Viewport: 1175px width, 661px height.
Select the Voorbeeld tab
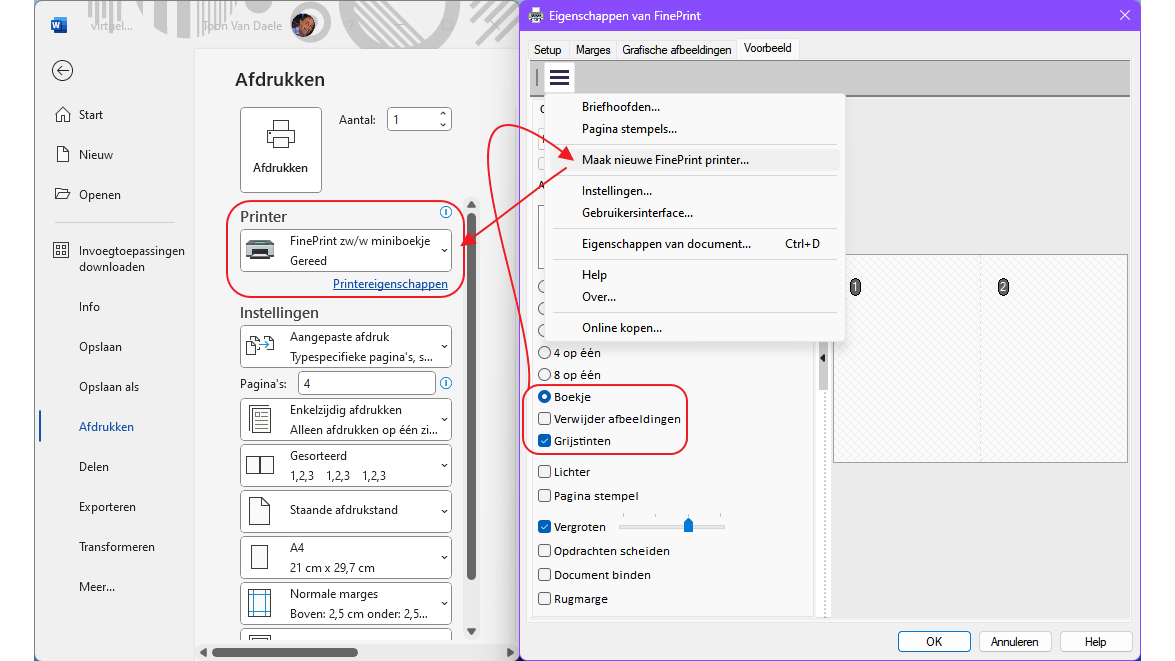pyautogui.click(x=767, y=48)
